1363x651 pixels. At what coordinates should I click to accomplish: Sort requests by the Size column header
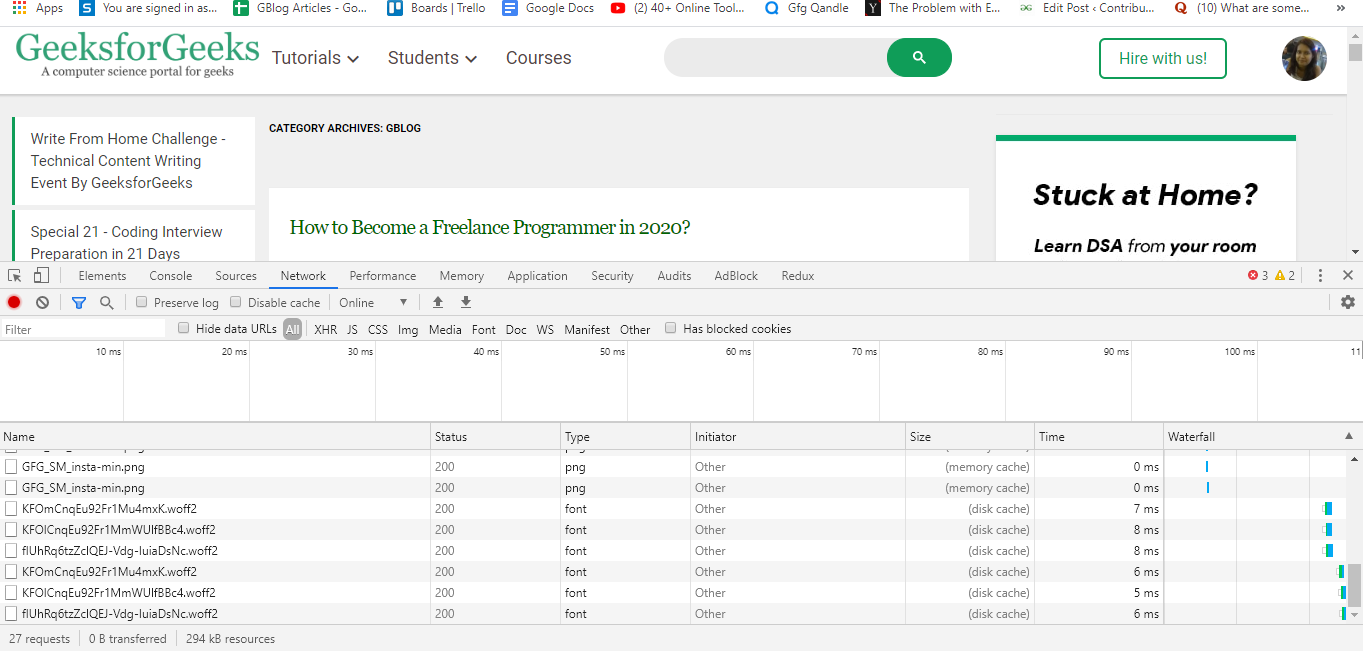click(x=970, y=437)
